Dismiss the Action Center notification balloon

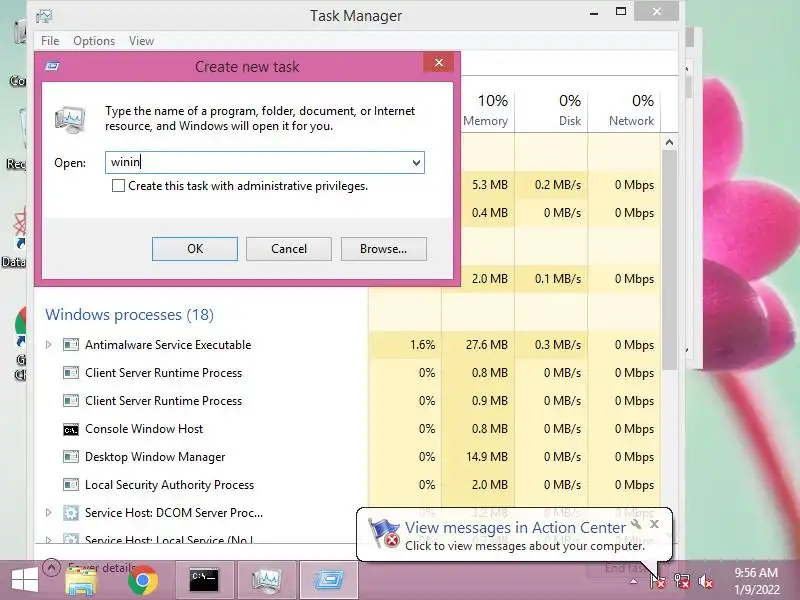click(x=655, y=524)
